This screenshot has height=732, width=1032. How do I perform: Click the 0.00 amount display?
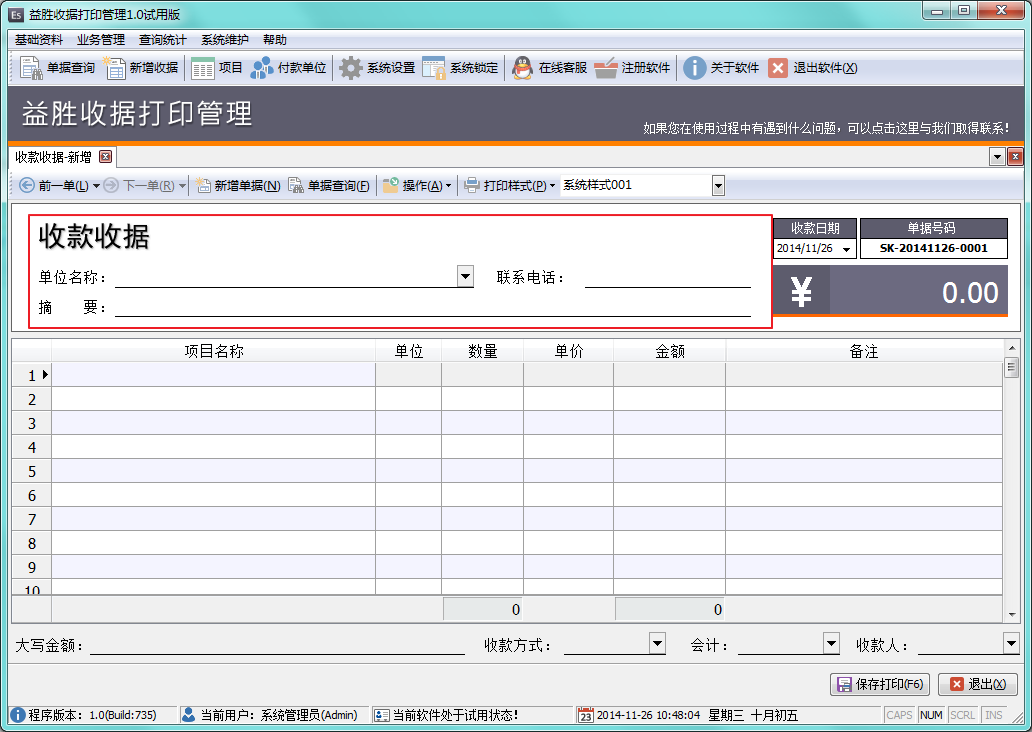[x=918, y=292]
